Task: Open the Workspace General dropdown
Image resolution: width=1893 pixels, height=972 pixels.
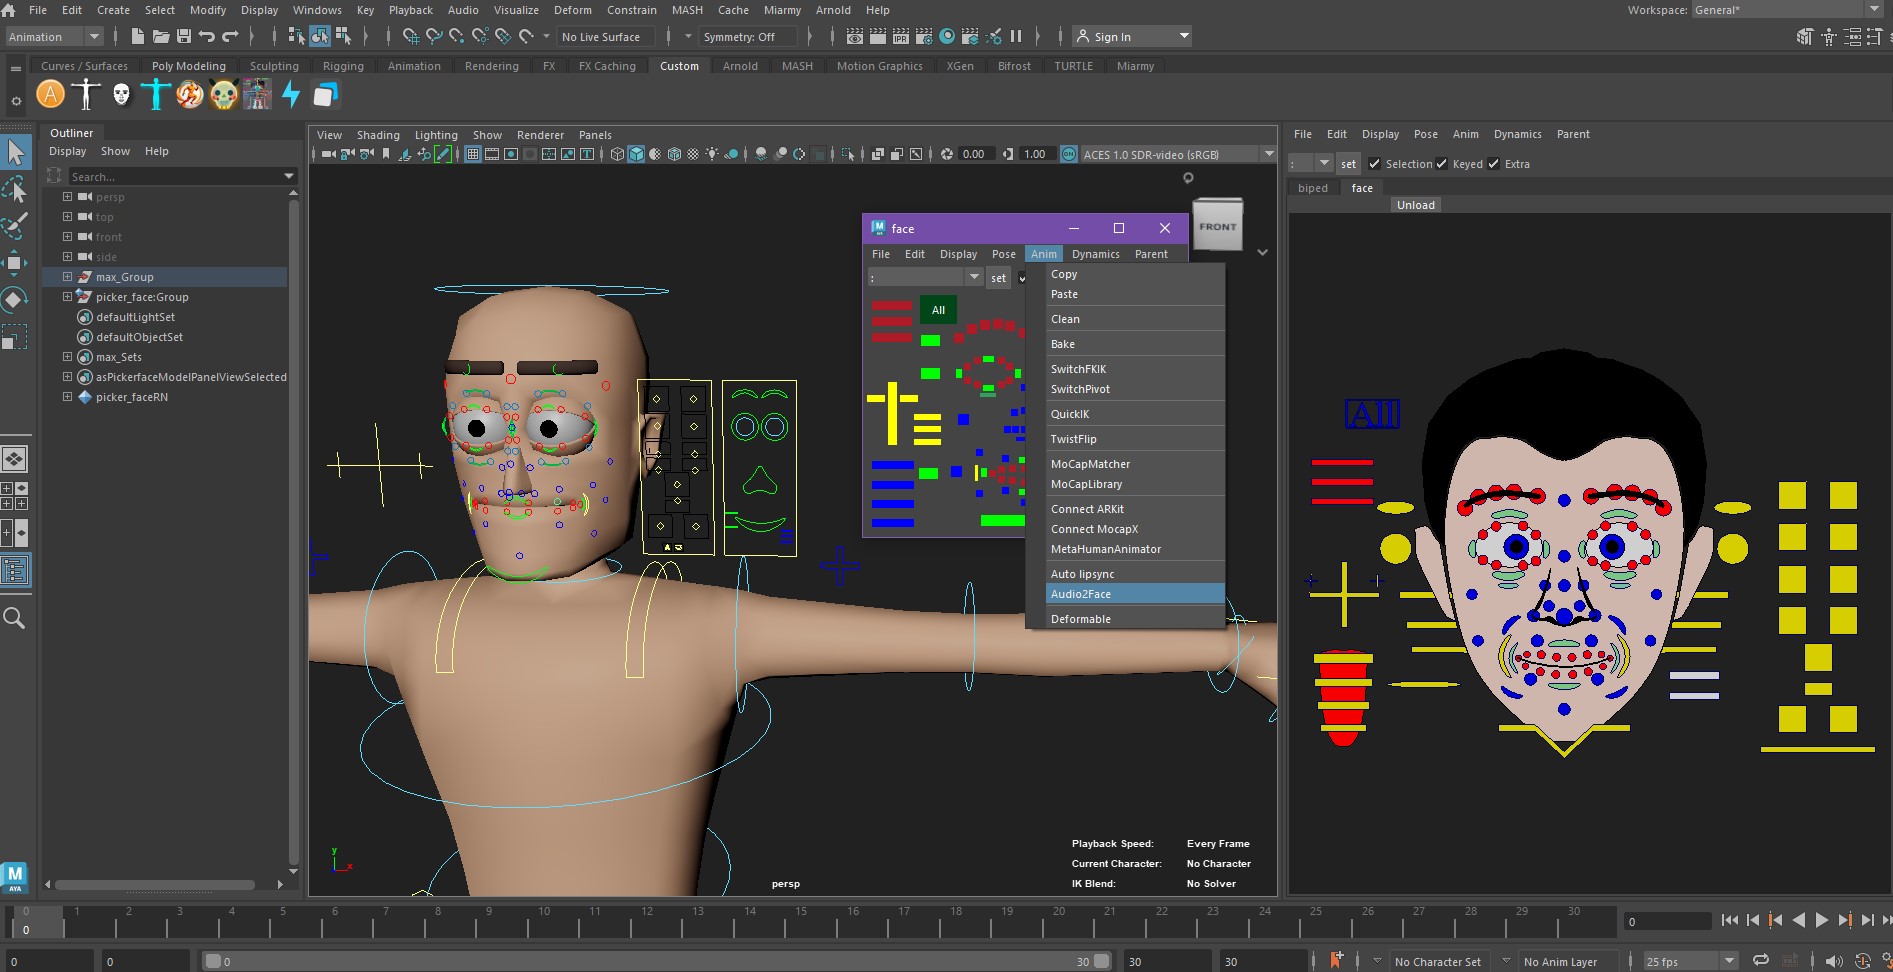Action: pyautogui.click(x=1786, y=10)
